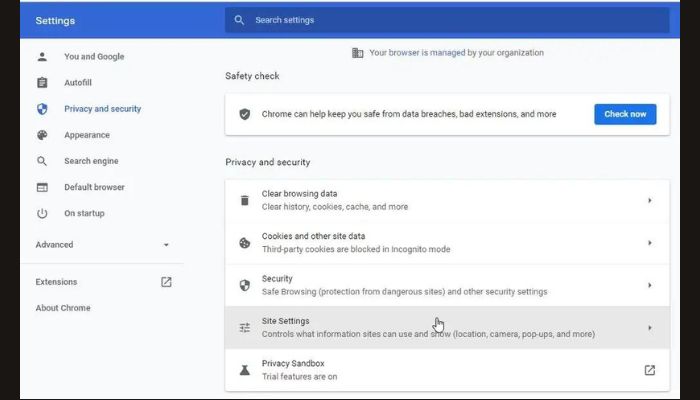Open Extensions via its external link icon
Screen dimensions: 700x400
click(166, 282)
